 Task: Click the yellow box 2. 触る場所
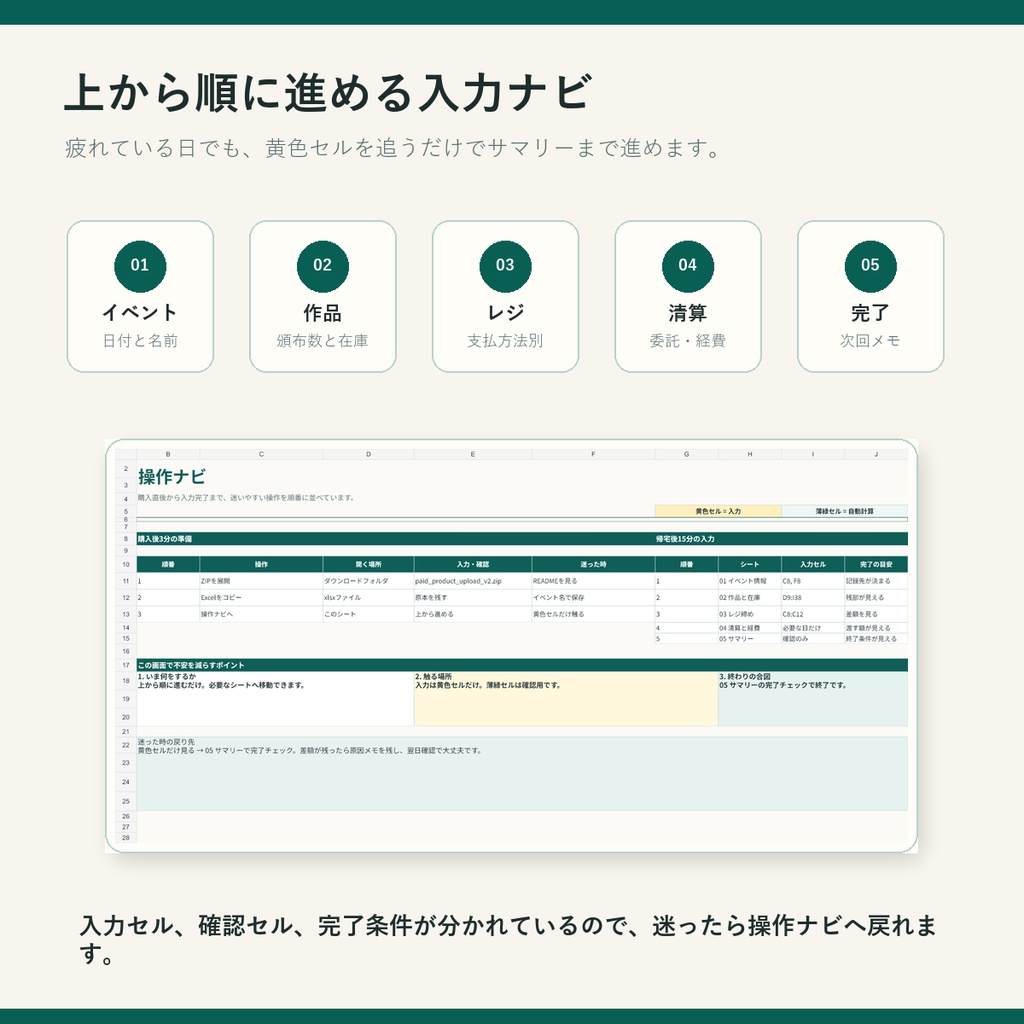(566, 699)
